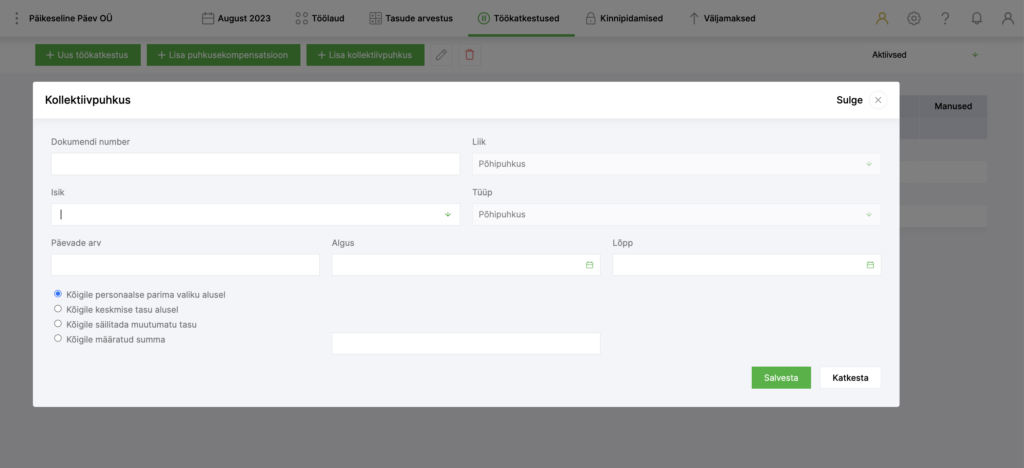Click the määratud summa amount field
The image size is (1024, 468).
[466, 343]
